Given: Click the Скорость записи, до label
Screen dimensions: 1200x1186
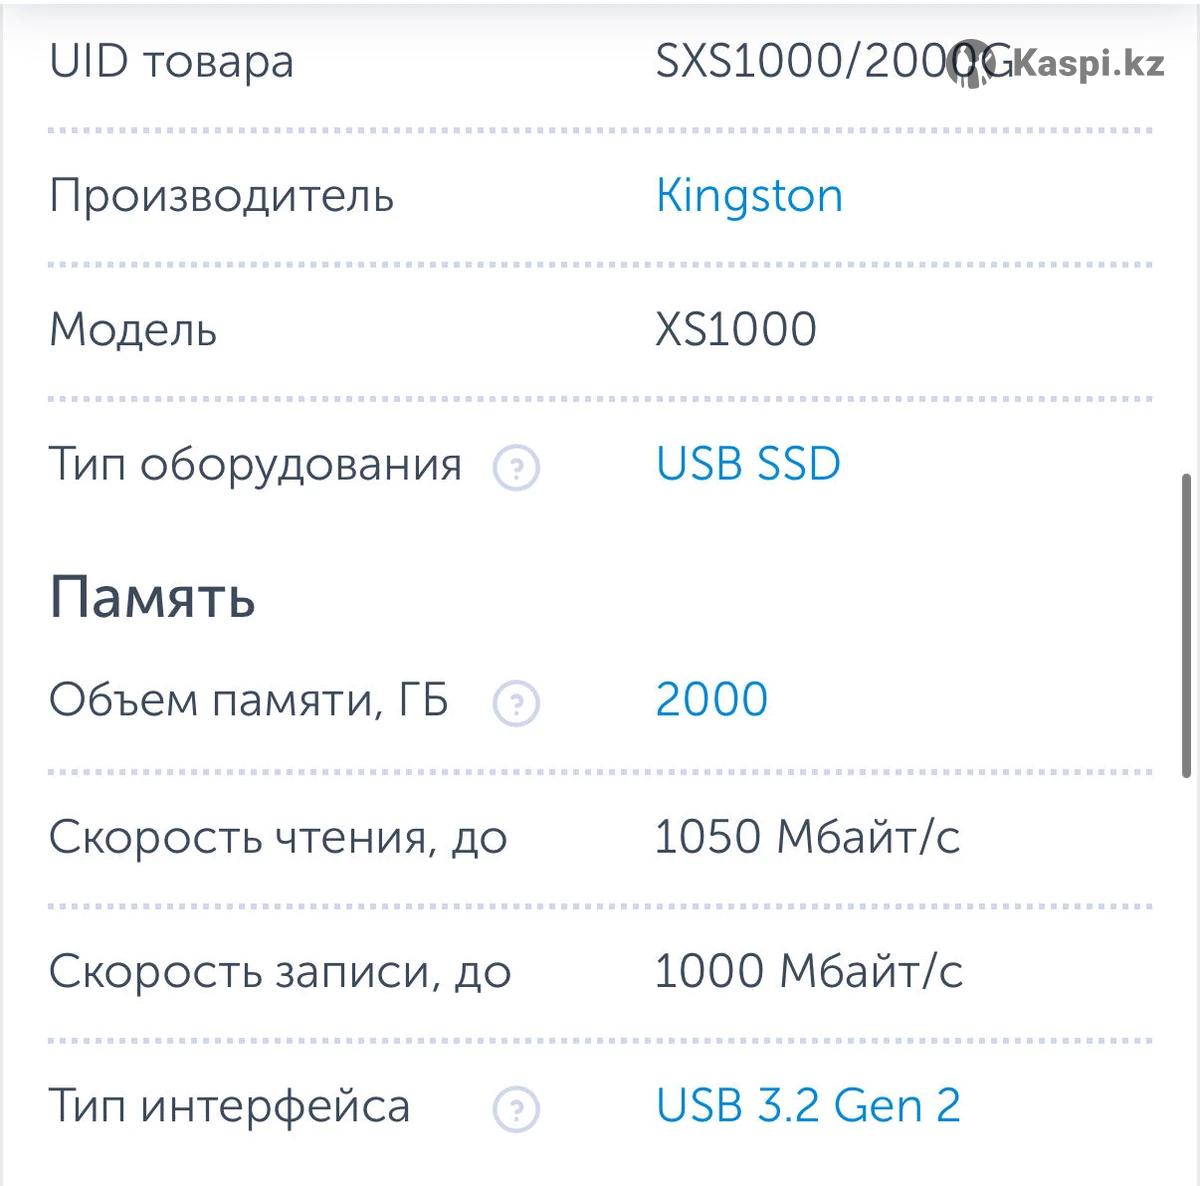Looking at the screenshot, I should [280, 971].
